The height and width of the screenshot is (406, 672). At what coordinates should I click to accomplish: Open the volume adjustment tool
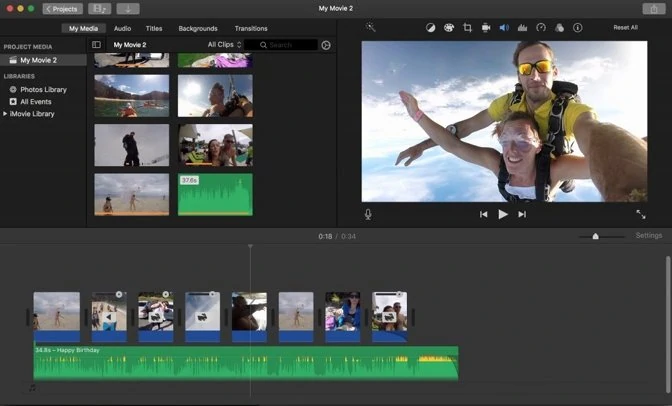(x=504, y=28)
